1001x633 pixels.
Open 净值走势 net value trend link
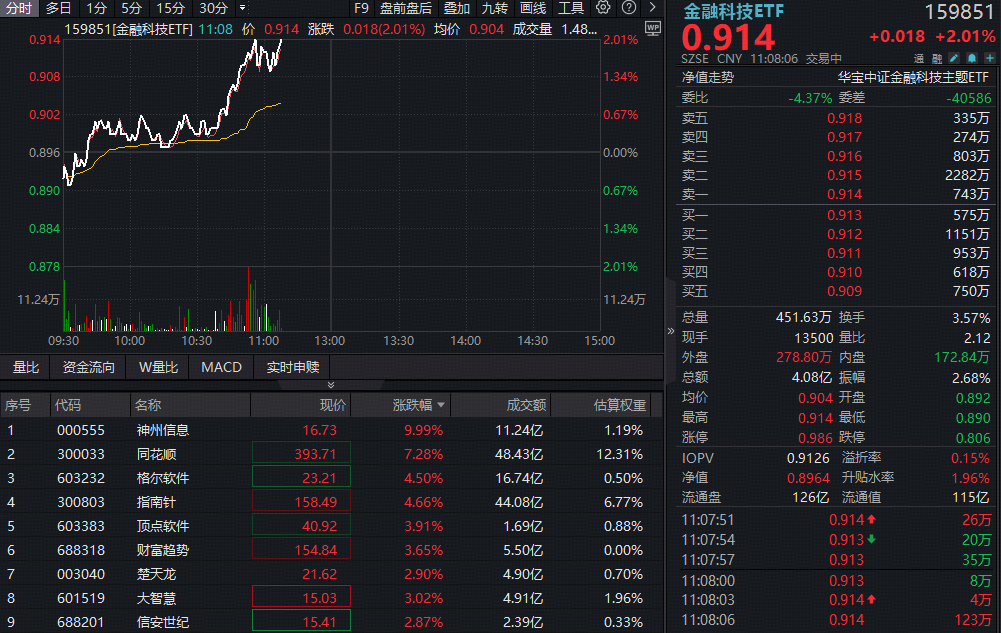[x=707, y=76]
